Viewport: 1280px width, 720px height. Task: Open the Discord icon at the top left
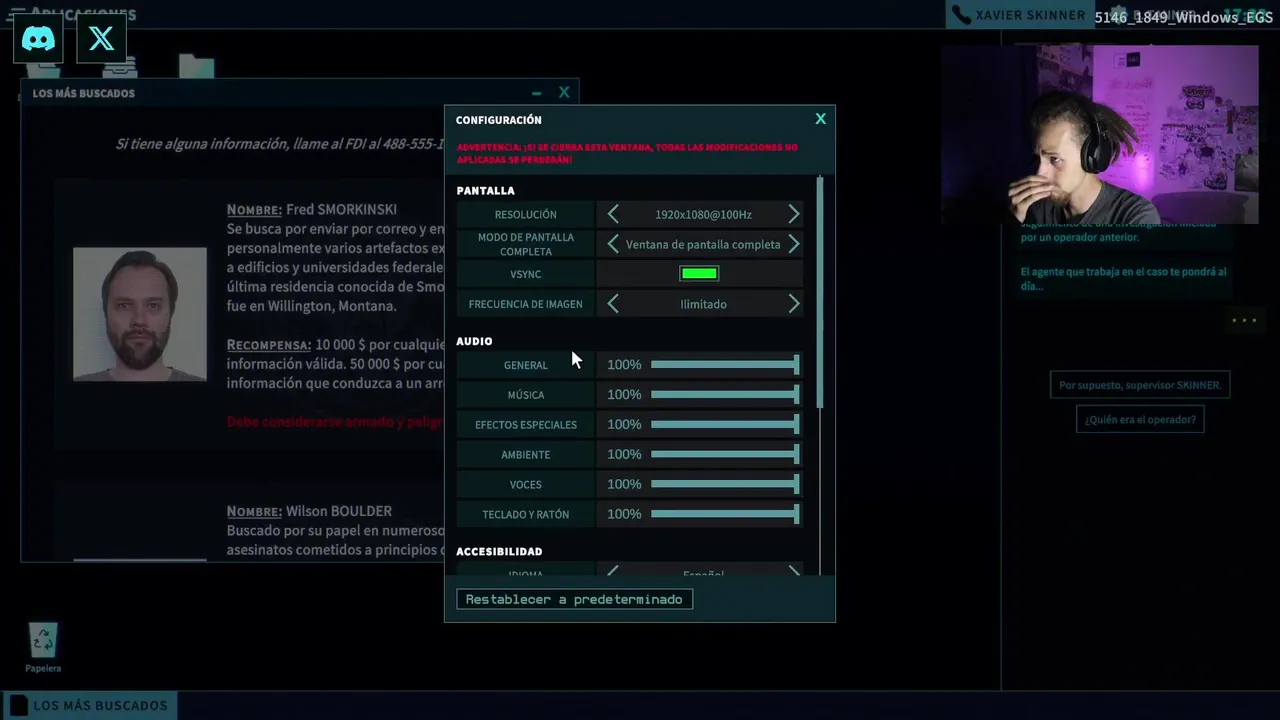coord(38,39)
